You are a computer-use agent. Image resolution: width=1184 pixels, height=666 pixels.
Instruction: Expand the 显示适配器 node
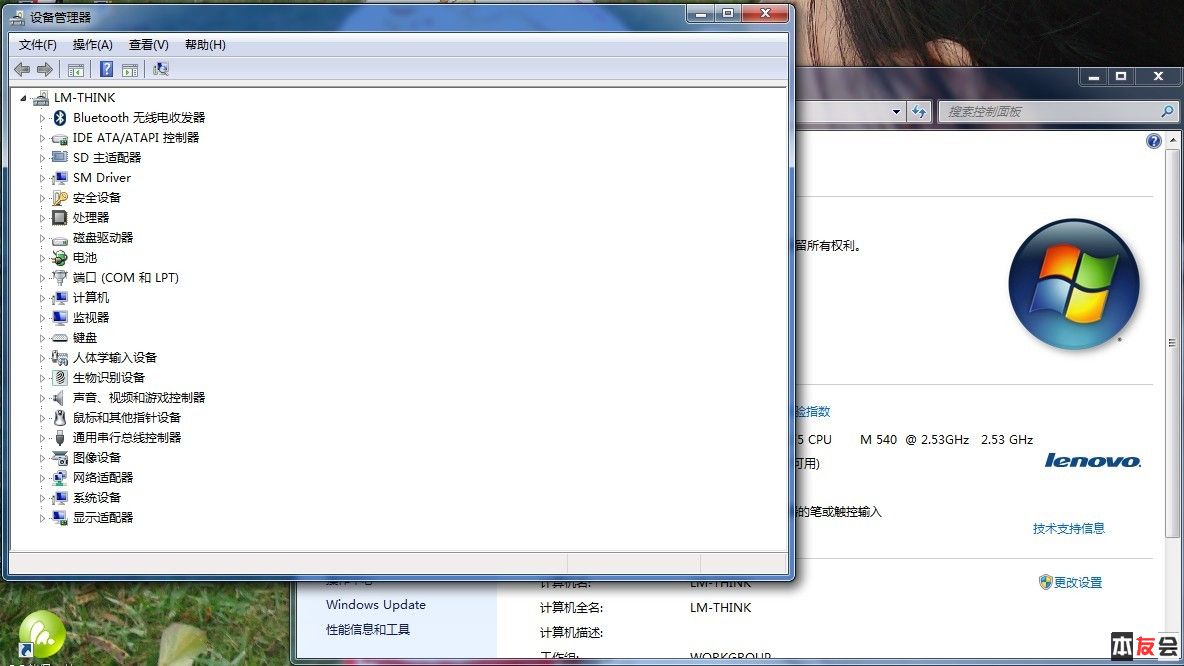click(x=42, y=519)
